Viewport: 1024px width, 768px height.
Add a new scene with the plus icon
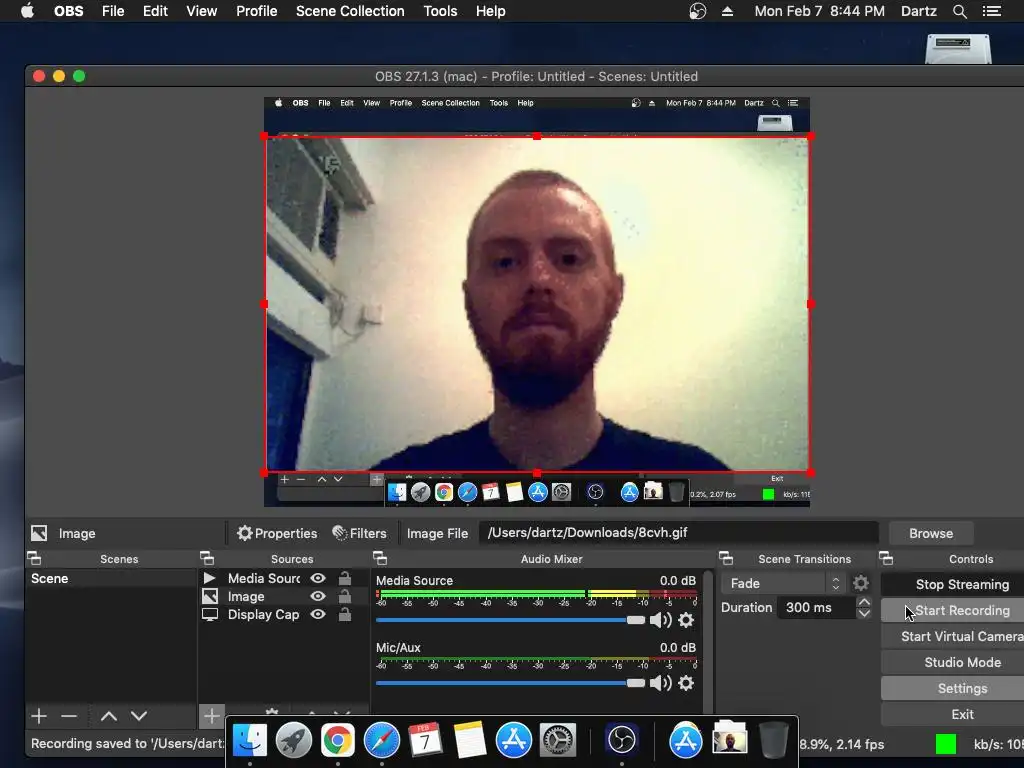point(39,716)
